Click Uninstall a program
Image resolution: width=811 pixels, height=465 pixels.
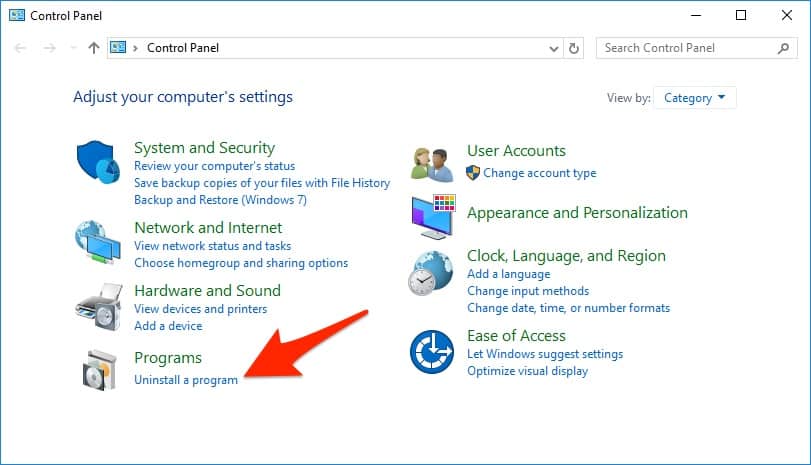pos(186,380)
